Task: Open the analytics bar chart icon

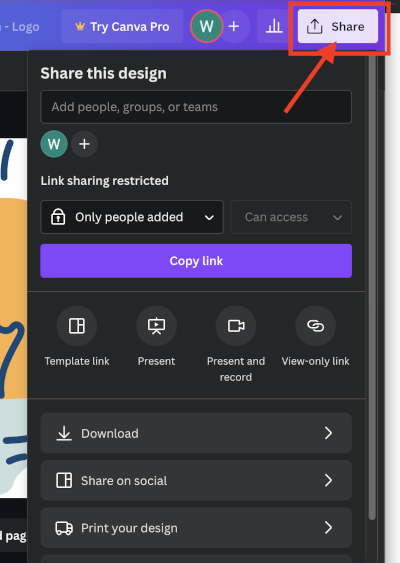Action: coord(274,26)
